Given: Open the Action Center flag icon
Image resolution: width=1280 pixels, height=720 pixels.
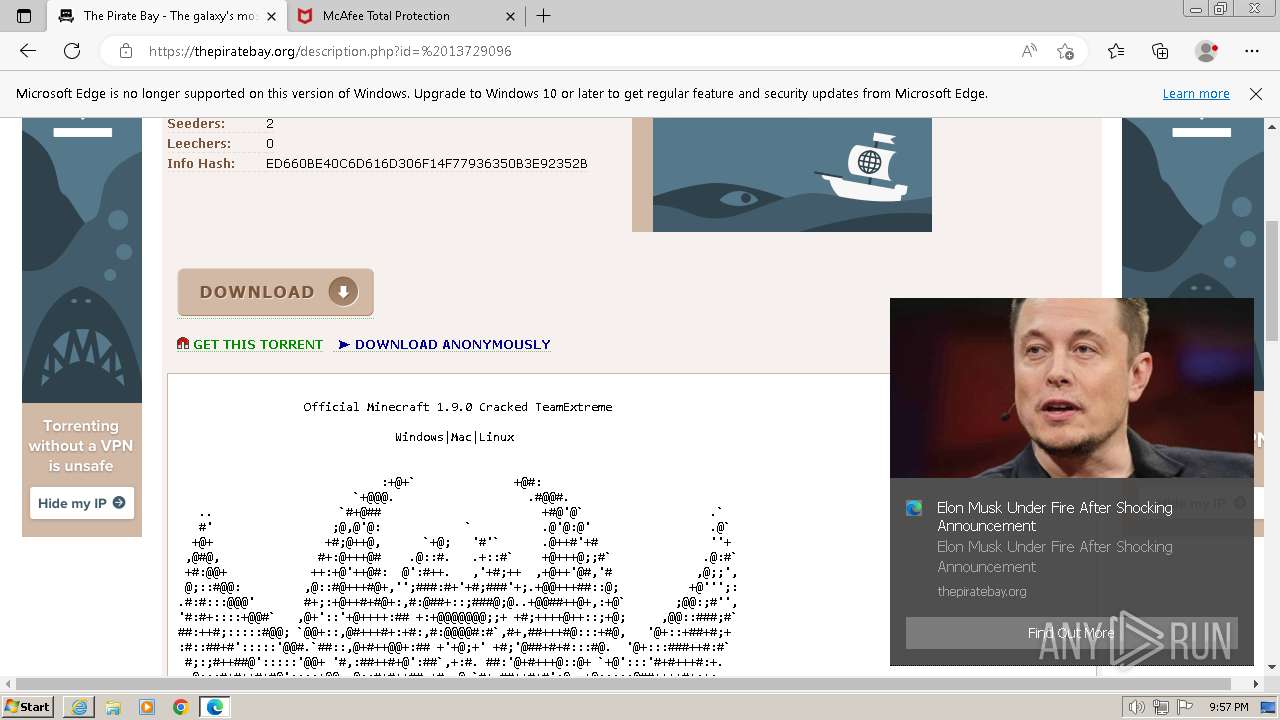Looking at the screenshot, I should click(x=1185, y=707).
